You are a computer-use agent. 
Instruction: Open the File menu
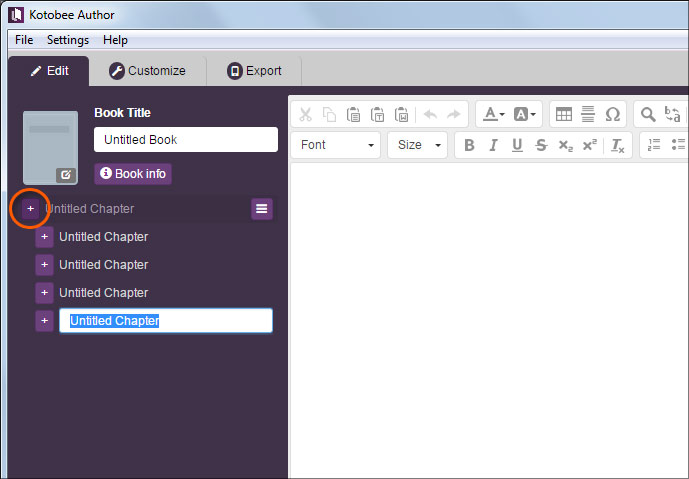coord(24,40)
